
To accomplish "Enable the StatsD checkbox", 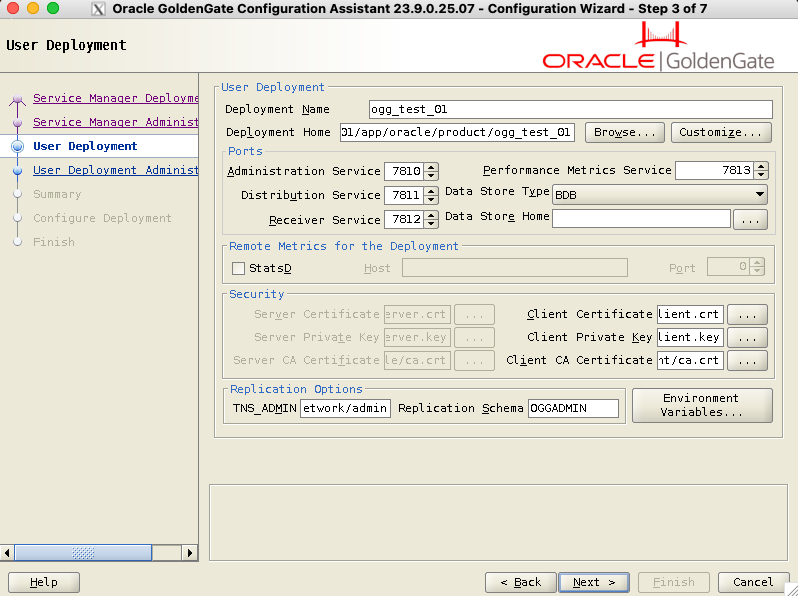I will 238,268.
